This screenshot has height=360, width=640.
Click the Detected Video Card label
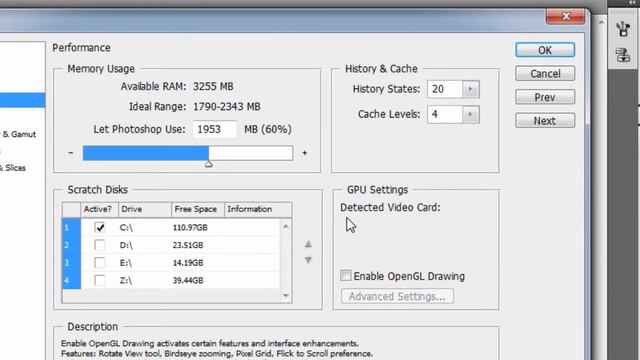click(x=390, y=207)
